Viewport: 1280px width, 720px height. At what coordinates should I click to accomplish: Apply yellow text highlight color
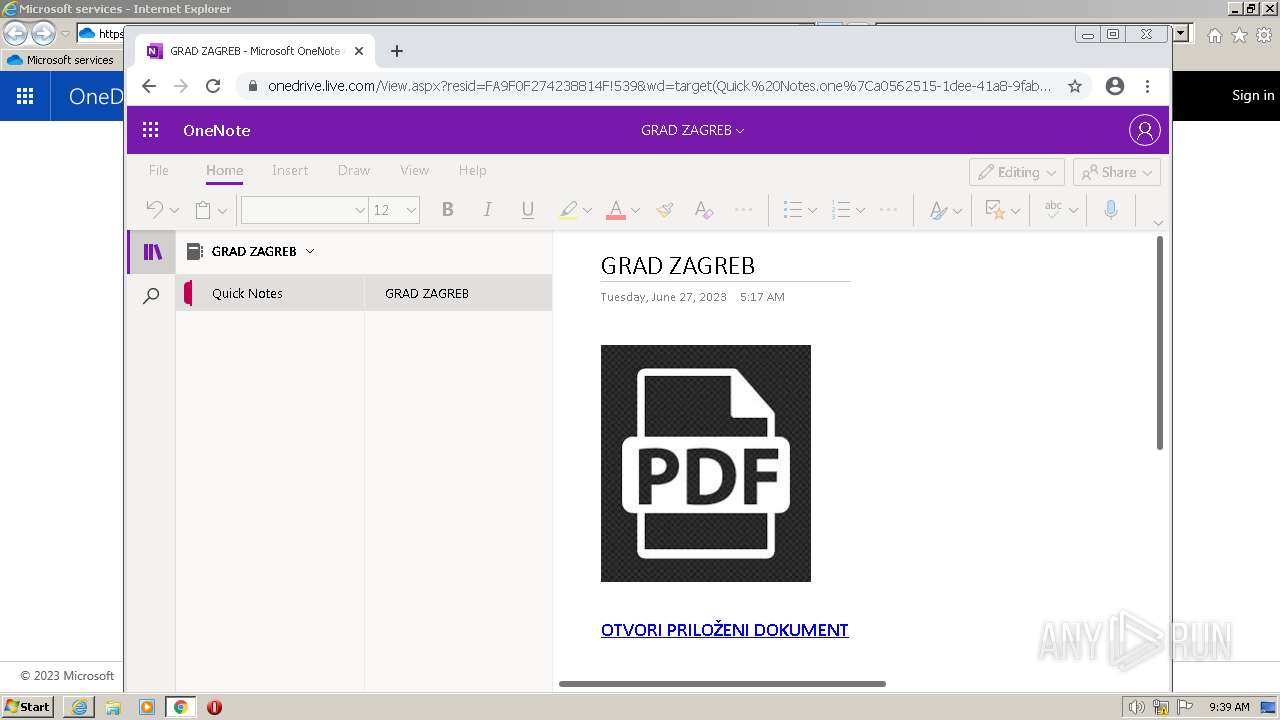tap(568, 210)
